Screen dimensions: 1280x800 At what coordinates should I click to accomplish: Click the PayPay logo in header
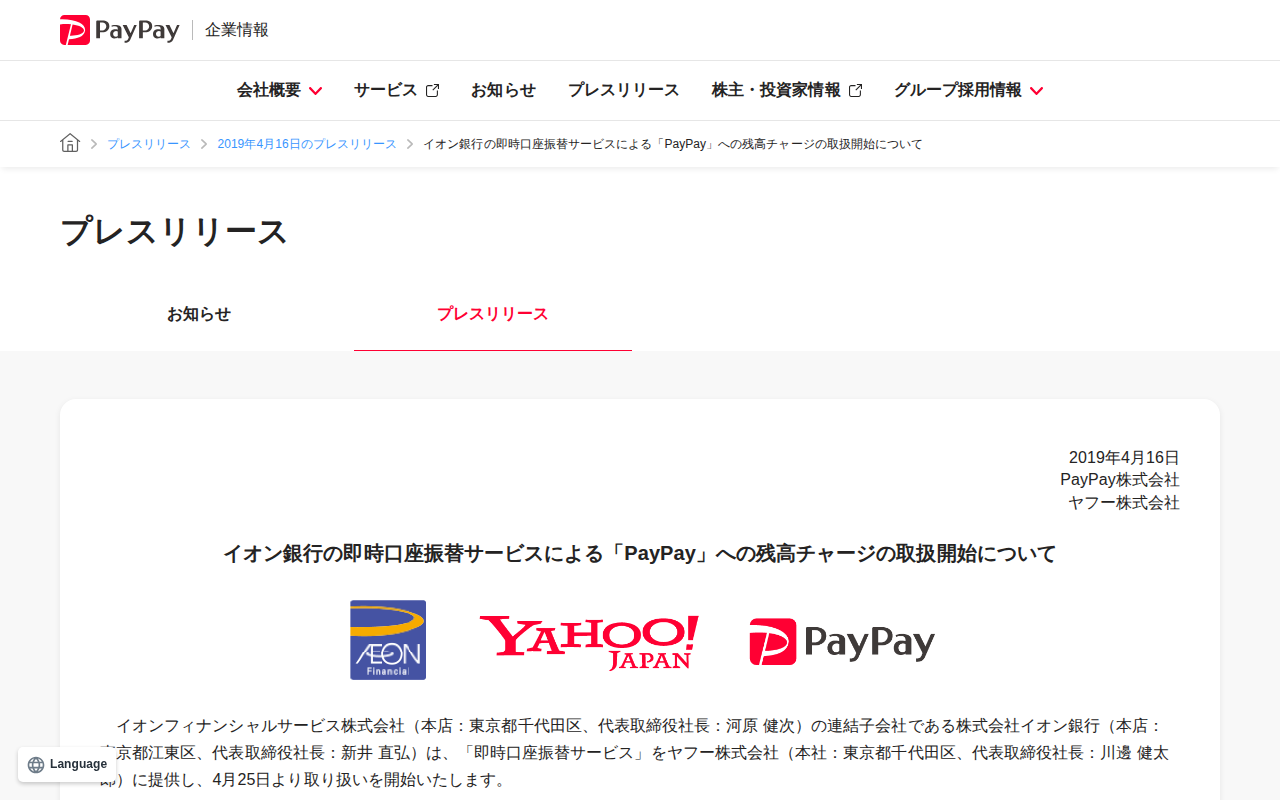119,30
